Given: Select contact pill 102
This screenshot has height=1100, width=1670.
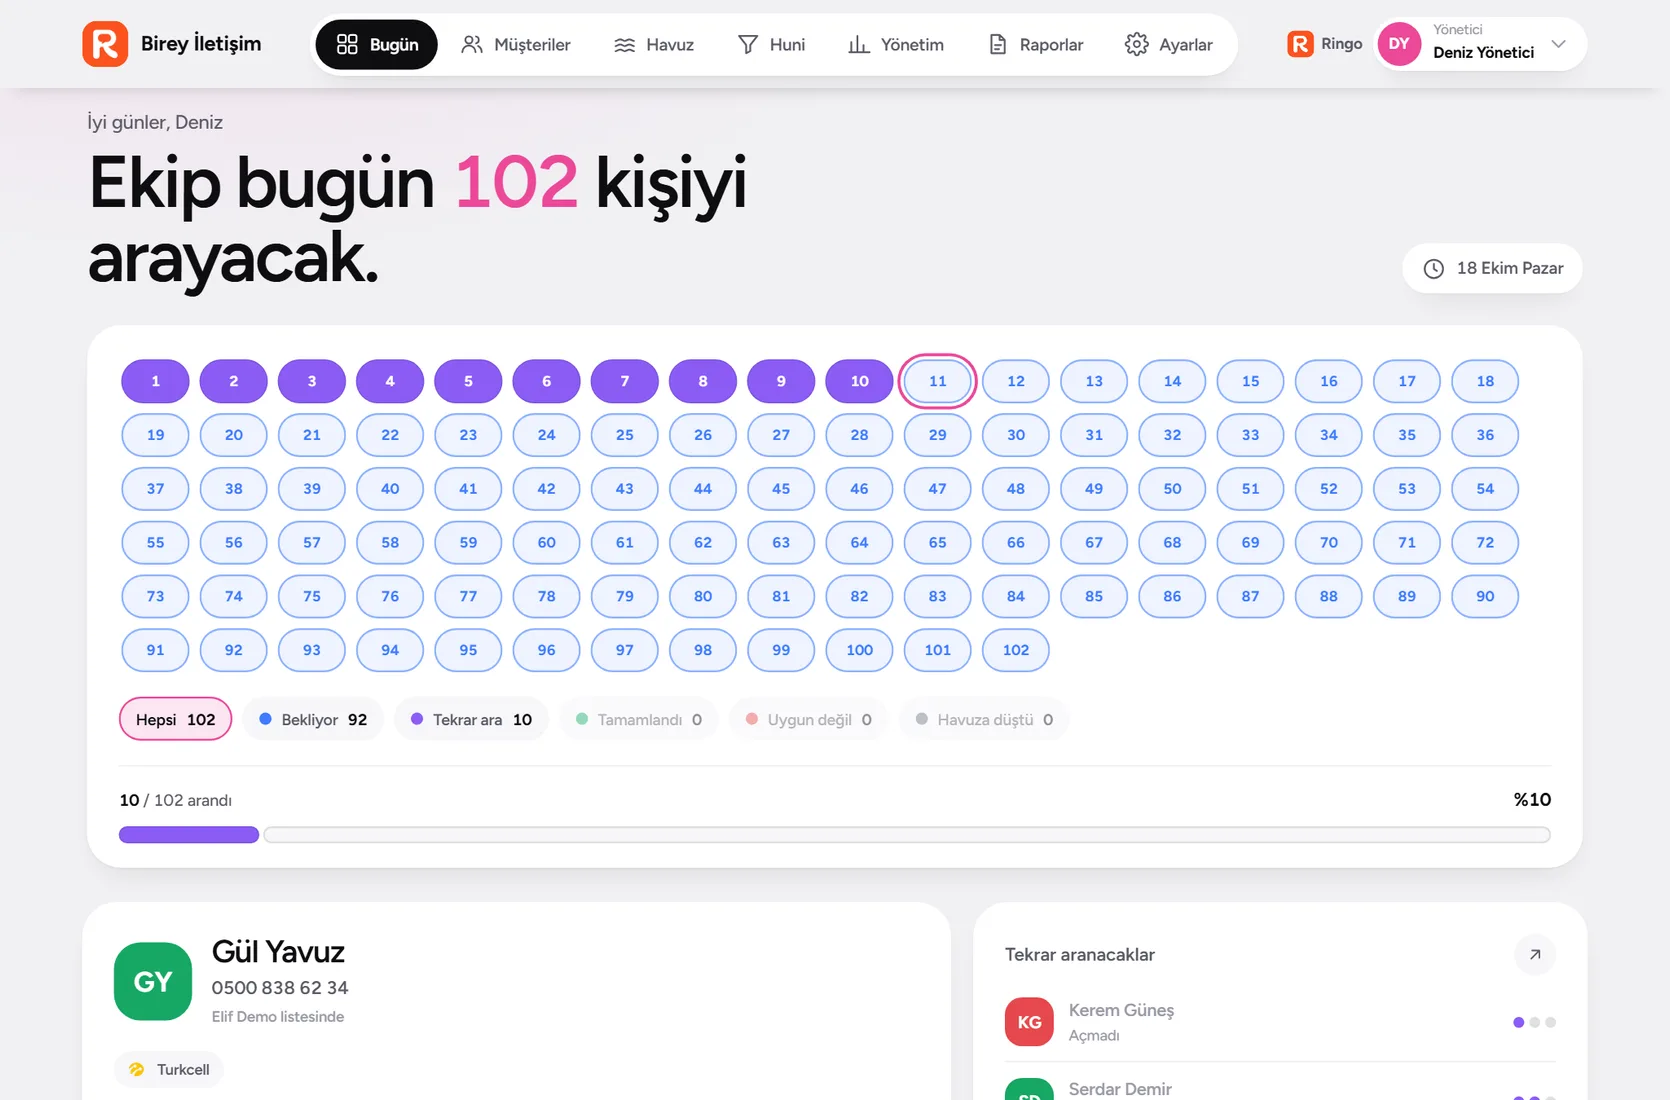Looking at the screenshot, I should tap(1016, 650).
